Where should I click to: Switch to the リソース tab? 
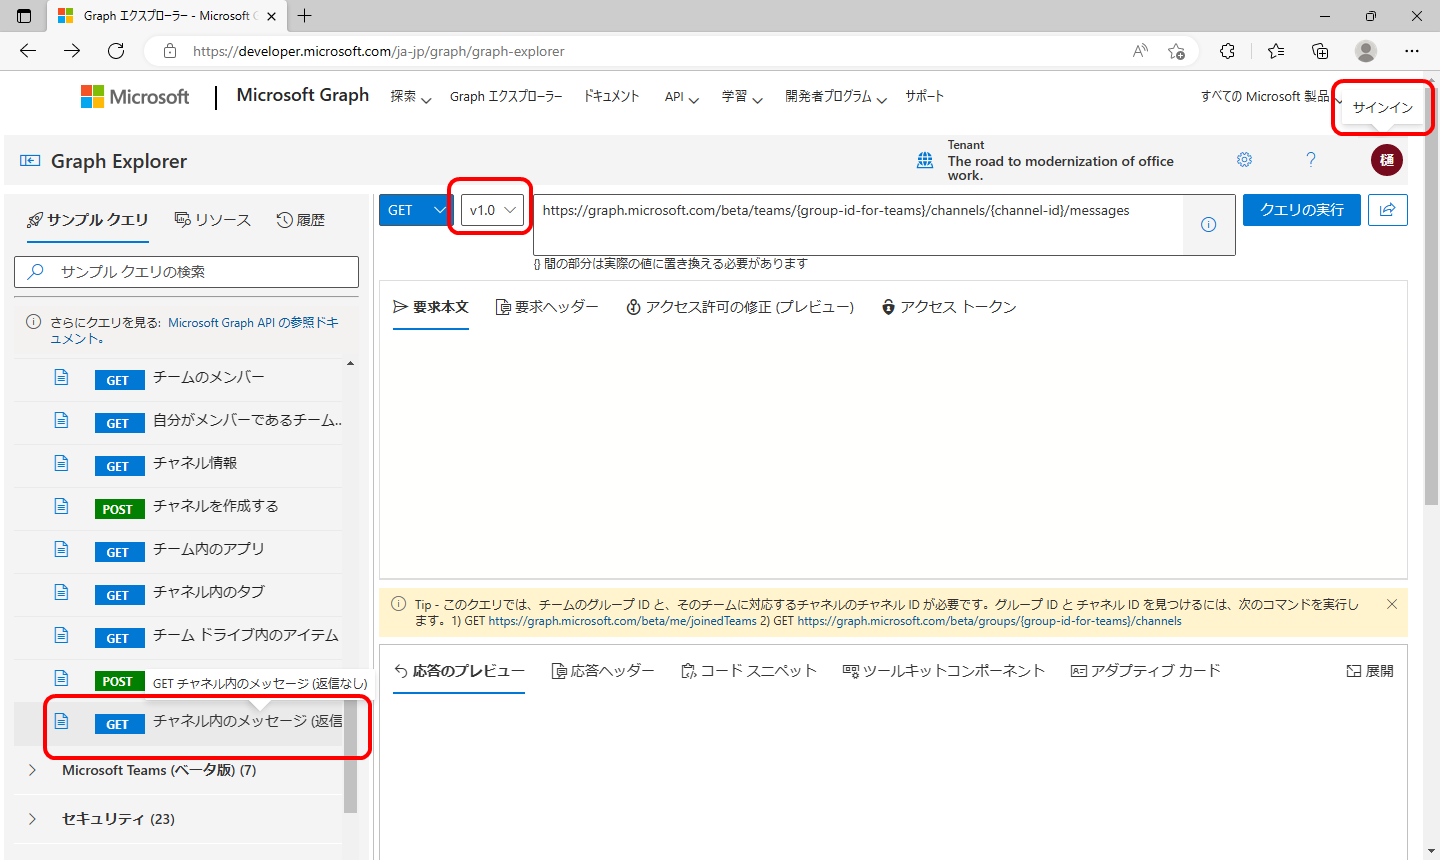point(212,220)
